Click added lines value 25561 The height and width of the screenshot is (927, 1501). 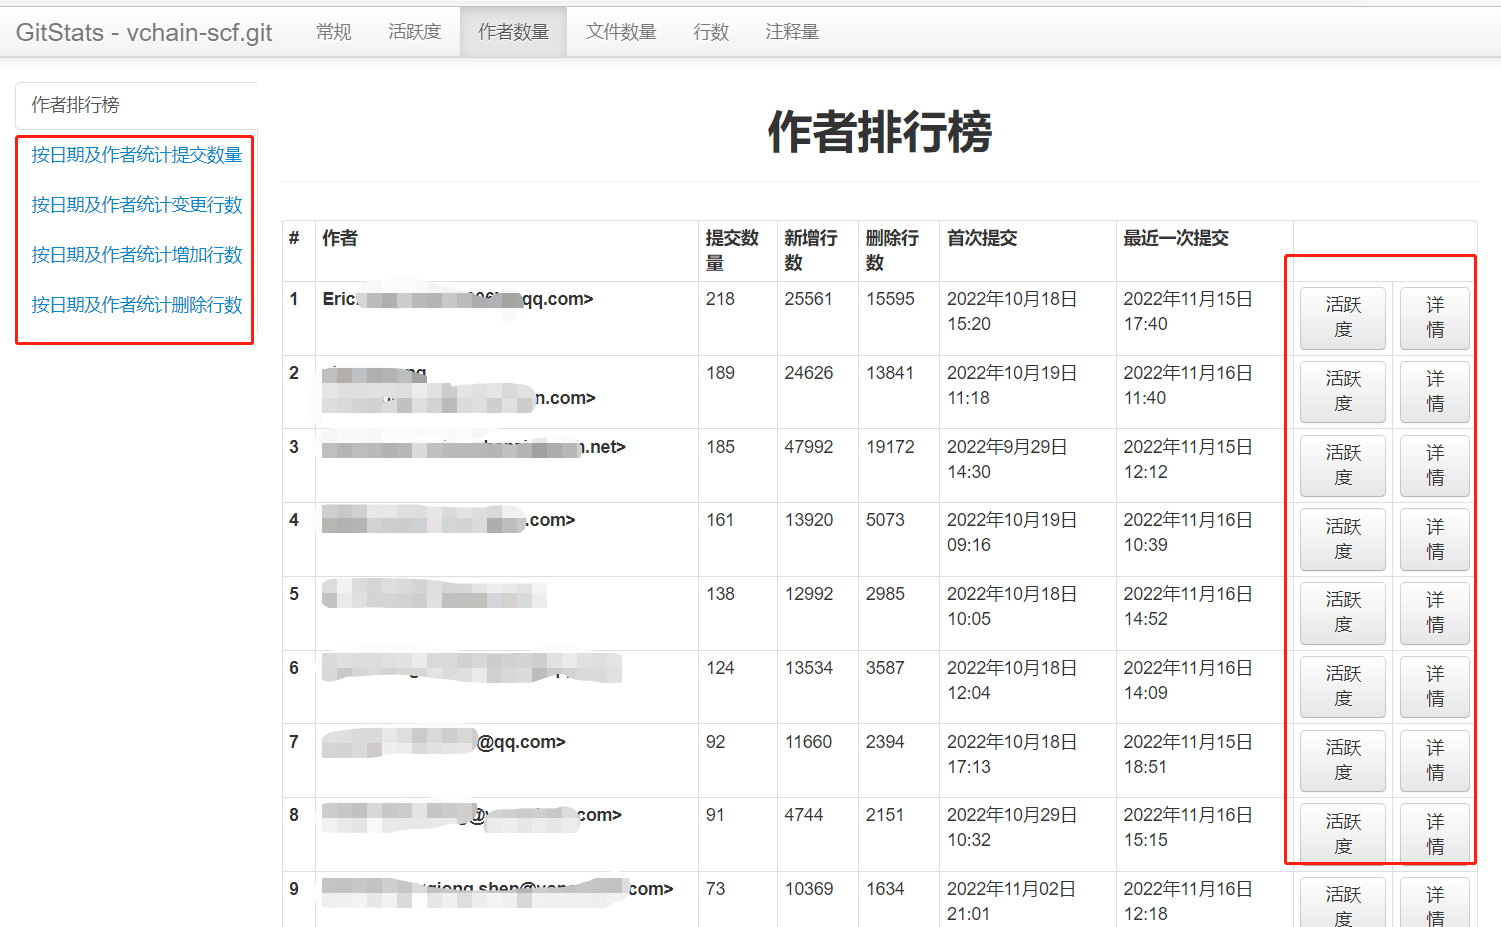click(808, 299)
